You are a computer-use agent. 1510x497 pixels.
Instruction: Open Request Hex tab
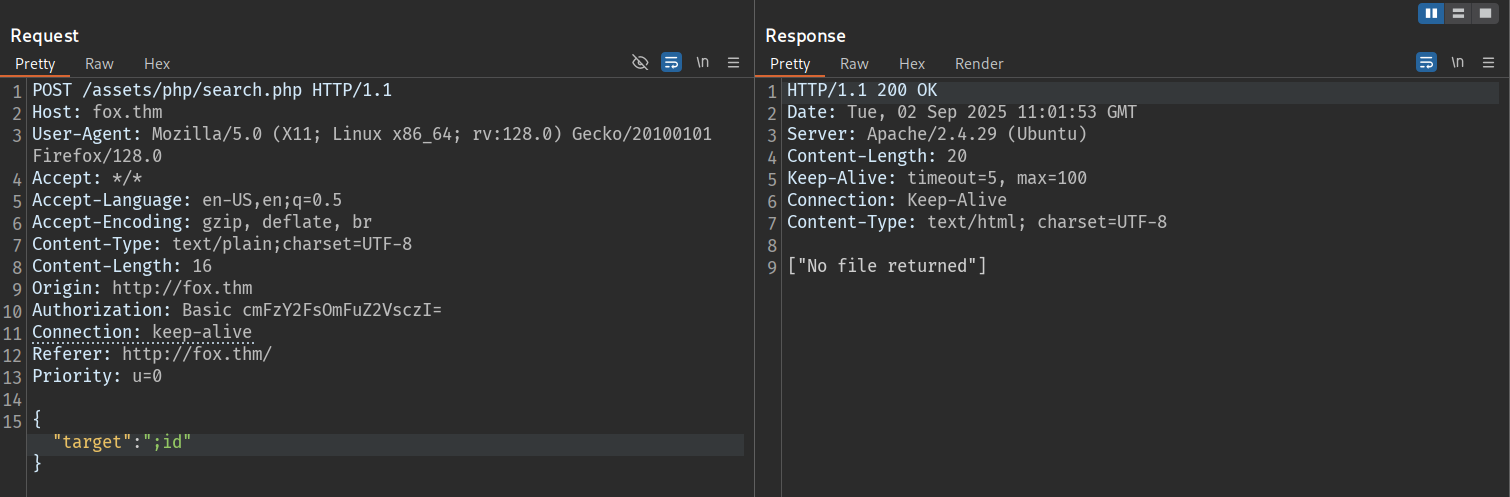coord(157,64)
